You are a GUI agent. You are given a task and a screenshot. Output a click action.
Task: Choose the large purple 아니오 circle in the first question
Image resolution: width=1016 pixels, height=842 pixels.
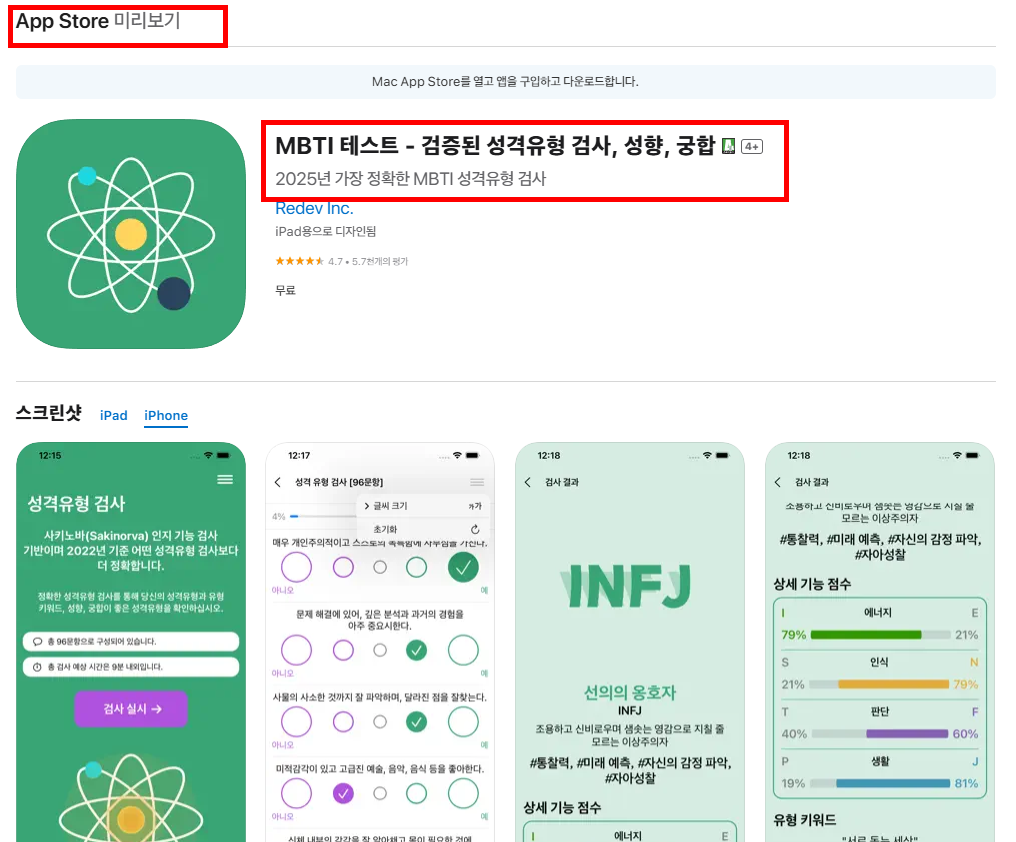[x=296, y=567]
